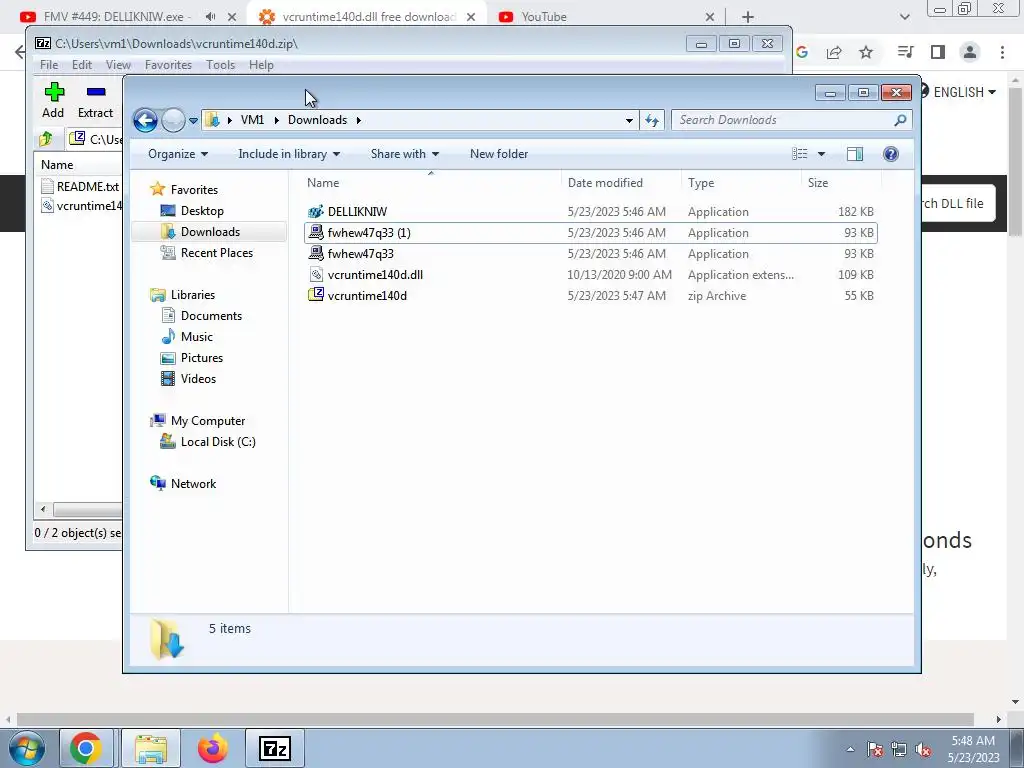Mute the FMV #449 tab audio icon
The height and width of the screenshot is (768, 1024).
(x=210, y=17)
